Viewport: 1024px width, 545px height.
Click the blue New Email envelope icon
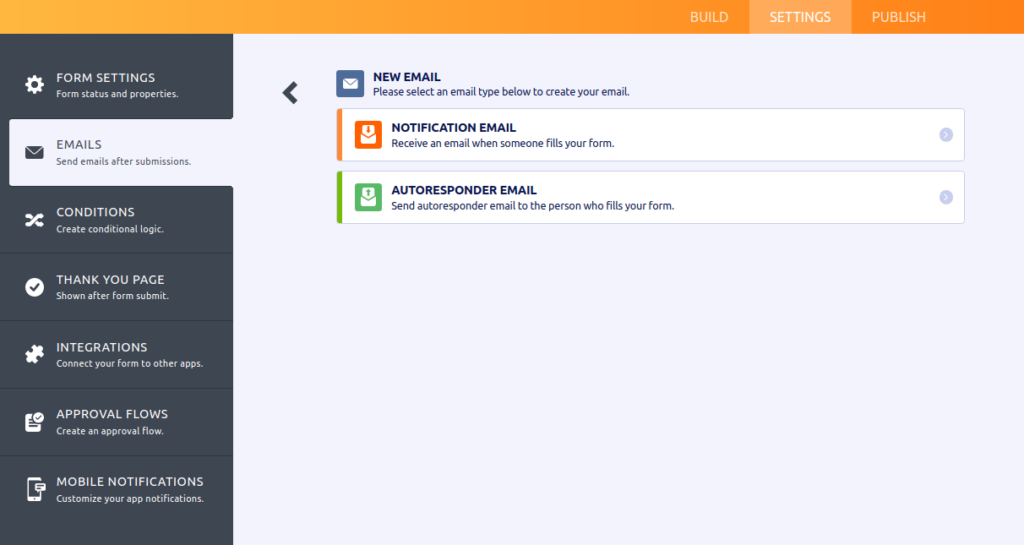(x=350, y=84)
